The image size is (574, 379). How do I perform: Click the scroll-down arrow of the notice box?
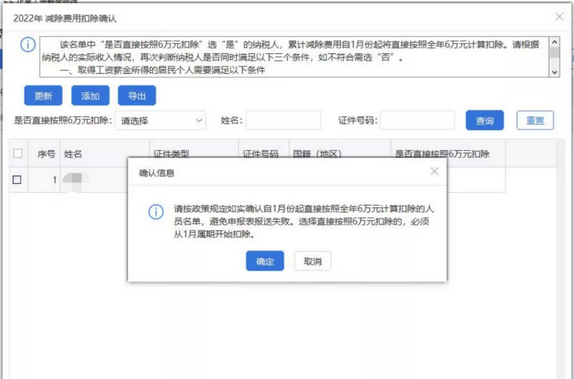[x=555, y=72]
